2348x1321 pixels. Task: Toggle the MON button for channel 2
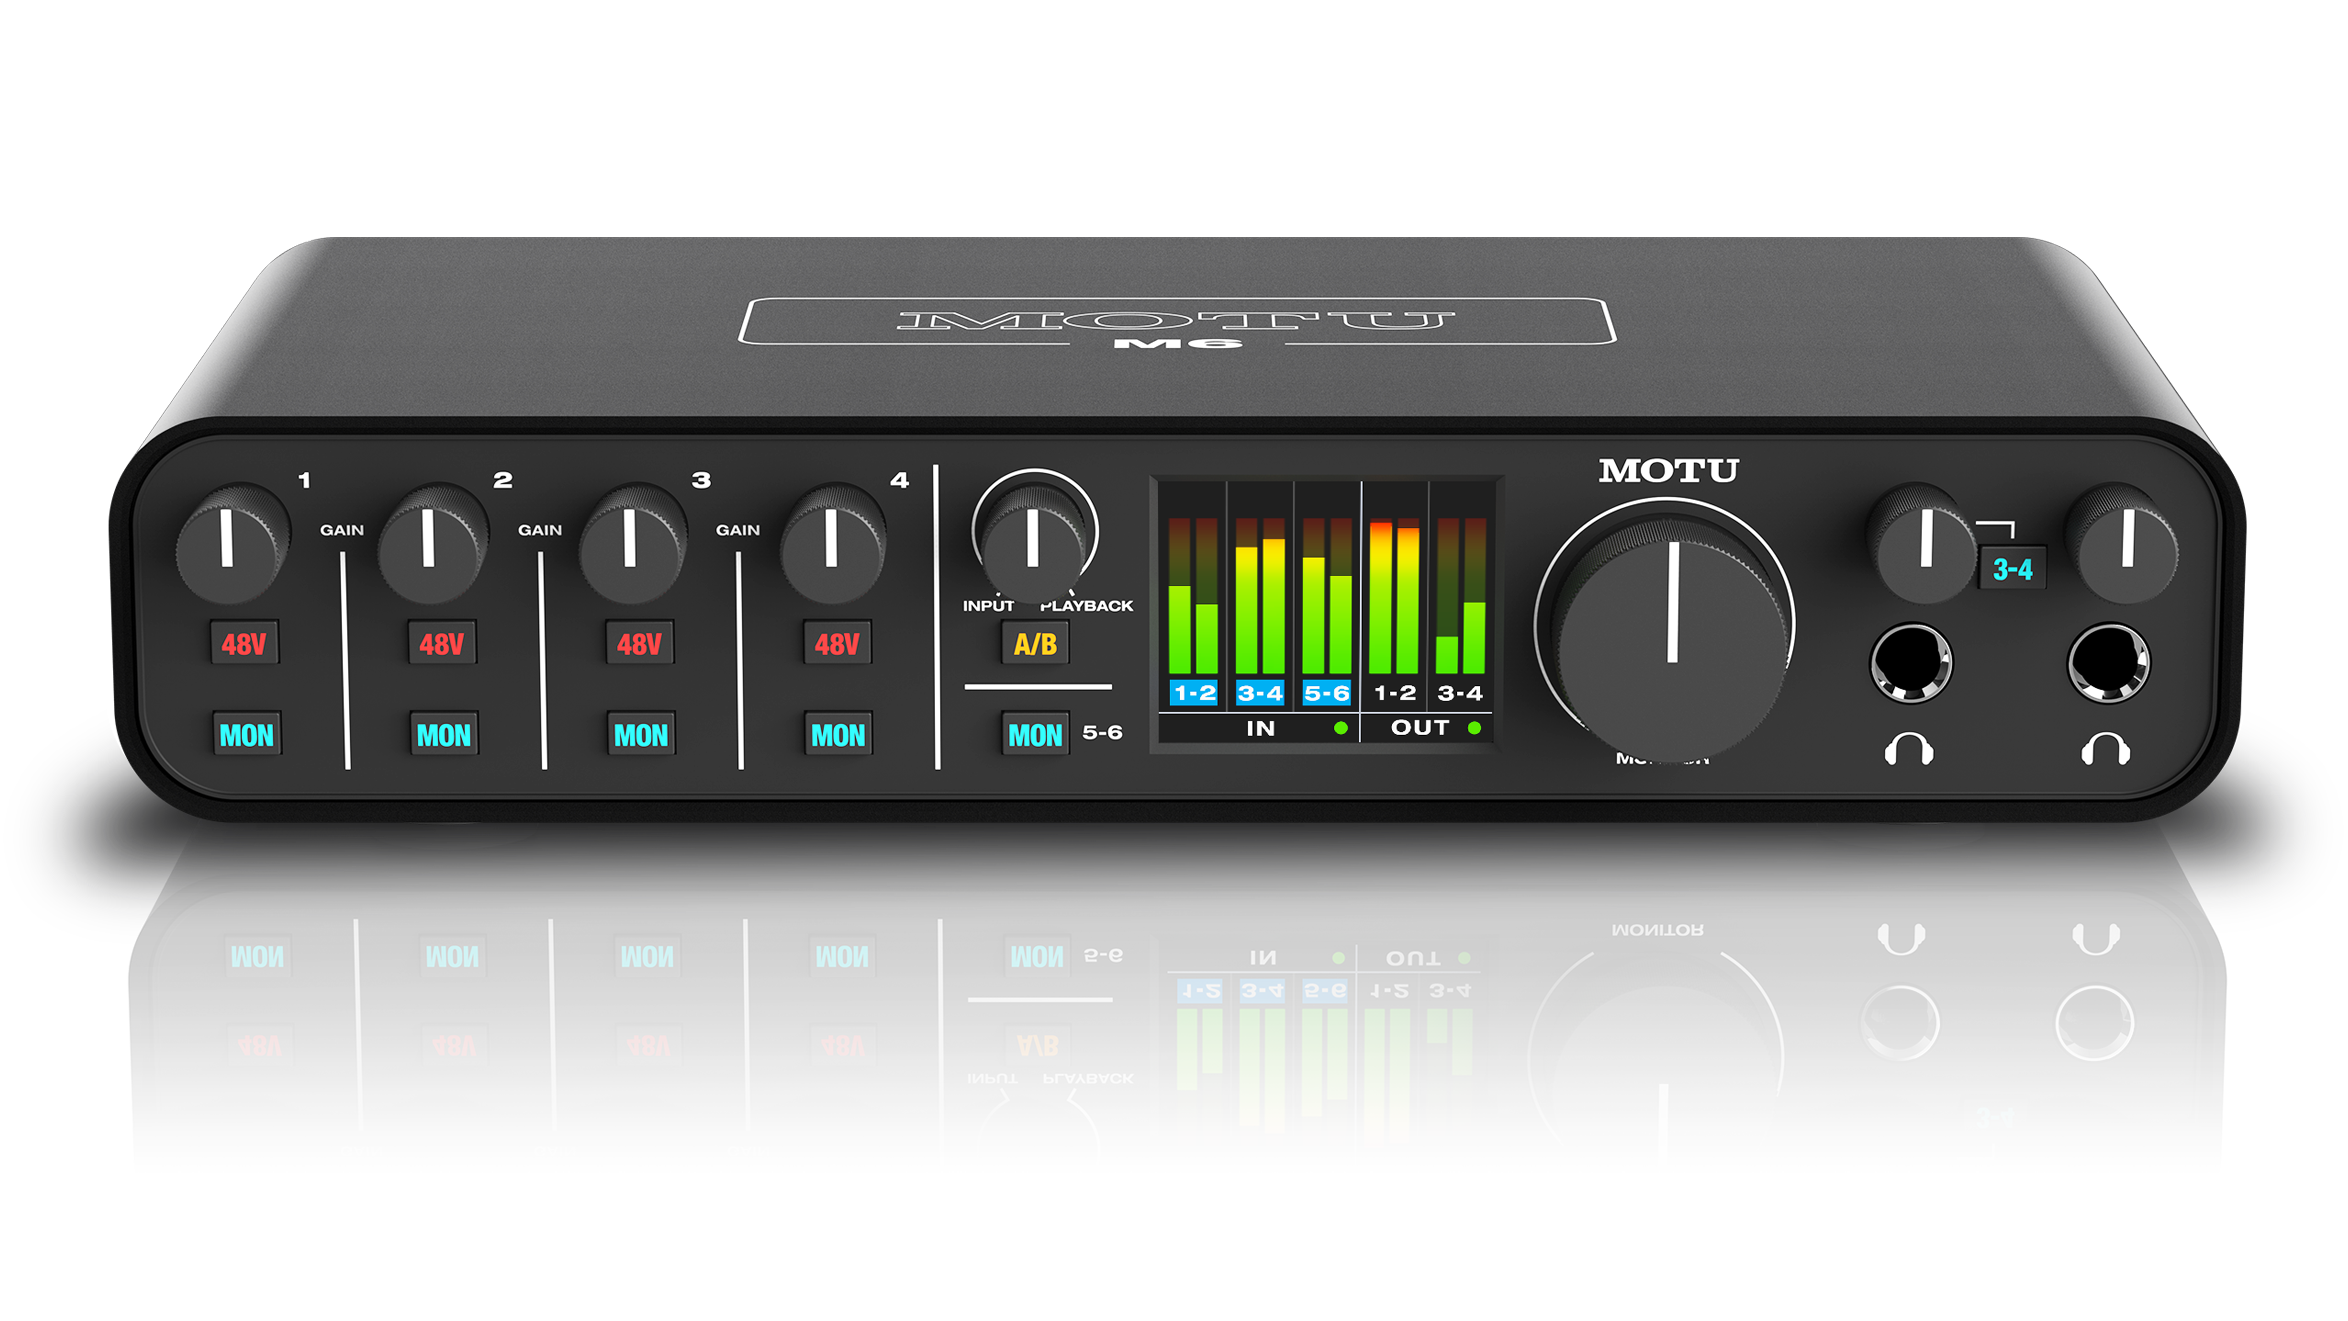click(443, 735)
